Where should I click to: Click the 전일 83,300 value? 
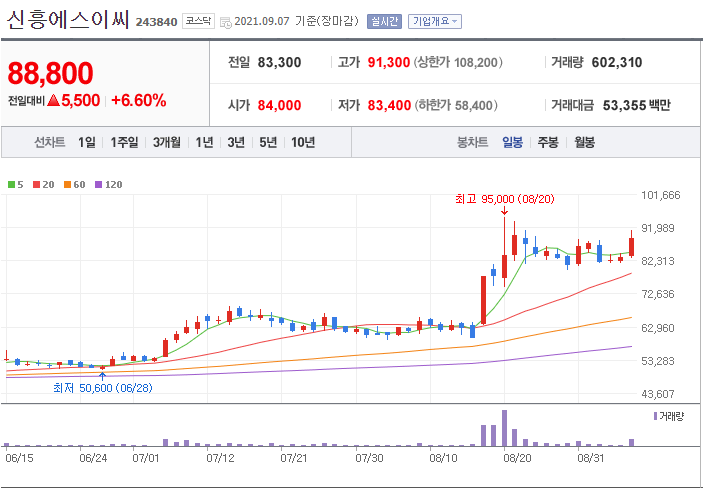coord(279,62)
